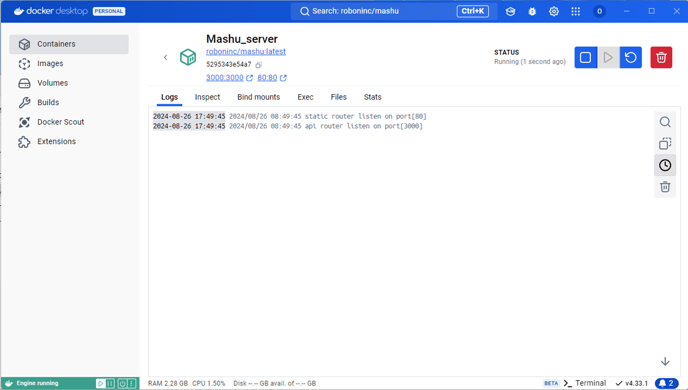
Task: Click the docker desktop logo
Action: click(50, 11)
